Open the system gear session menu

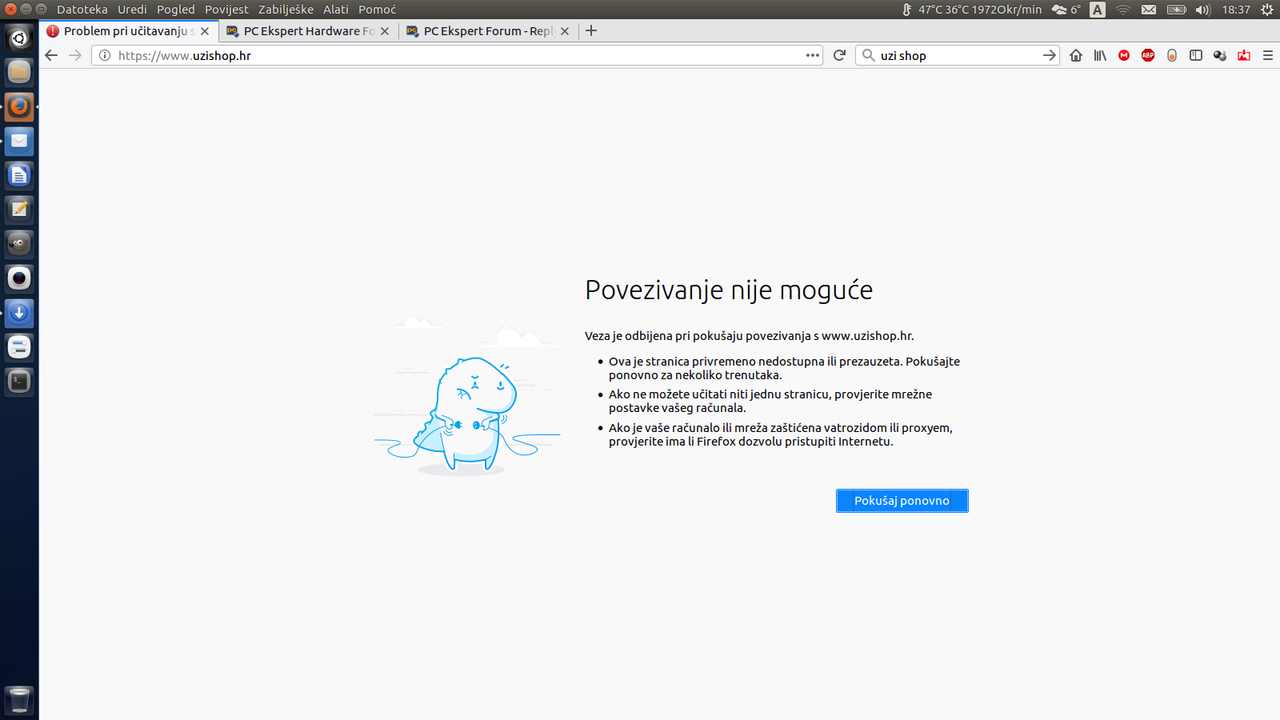click(1266, 9)
